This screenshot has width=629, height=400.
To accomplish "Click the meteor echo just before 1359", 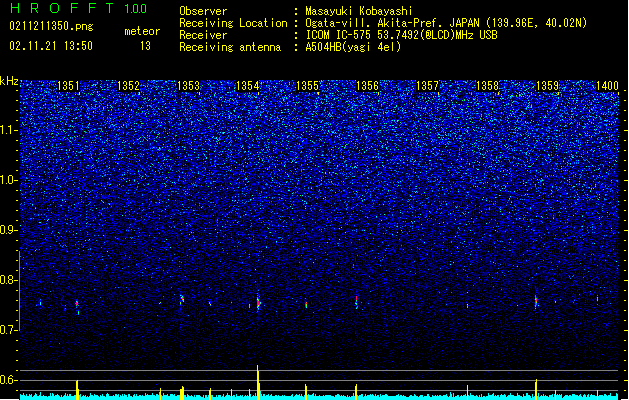I will (536, 301).
